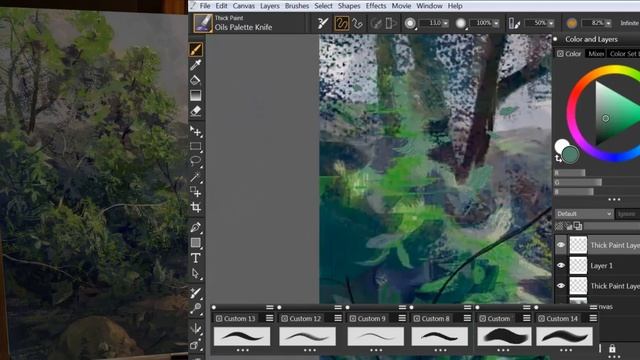Select the Paint Bucket tool
The width and height of the screenshot is (640, 360).
196,80
